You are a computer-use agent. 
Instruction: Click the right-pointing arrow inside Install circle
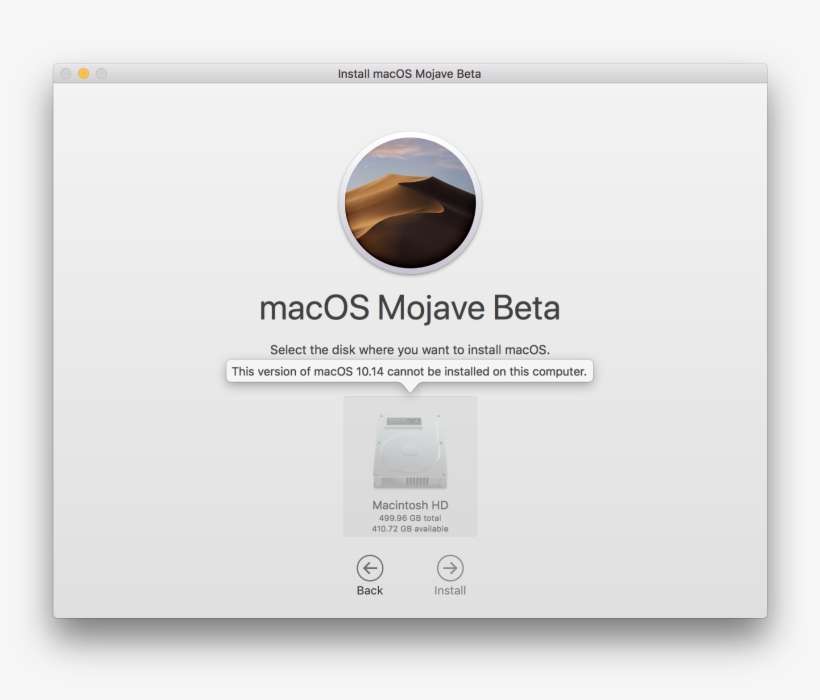450,568
